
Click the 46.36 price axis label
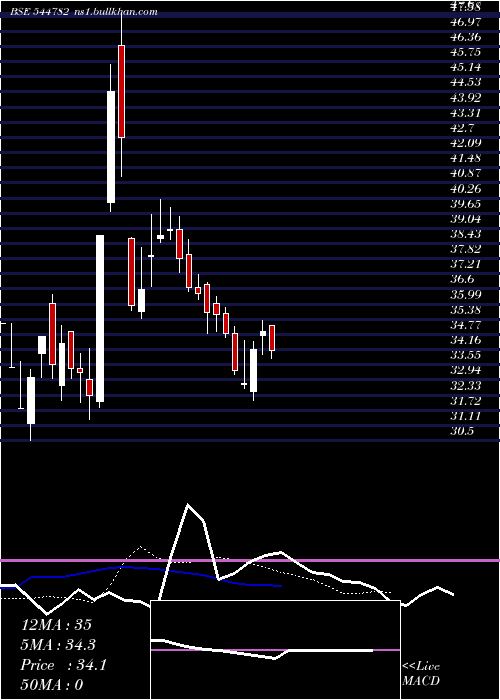pyautogui.click(x=466, y=37)
